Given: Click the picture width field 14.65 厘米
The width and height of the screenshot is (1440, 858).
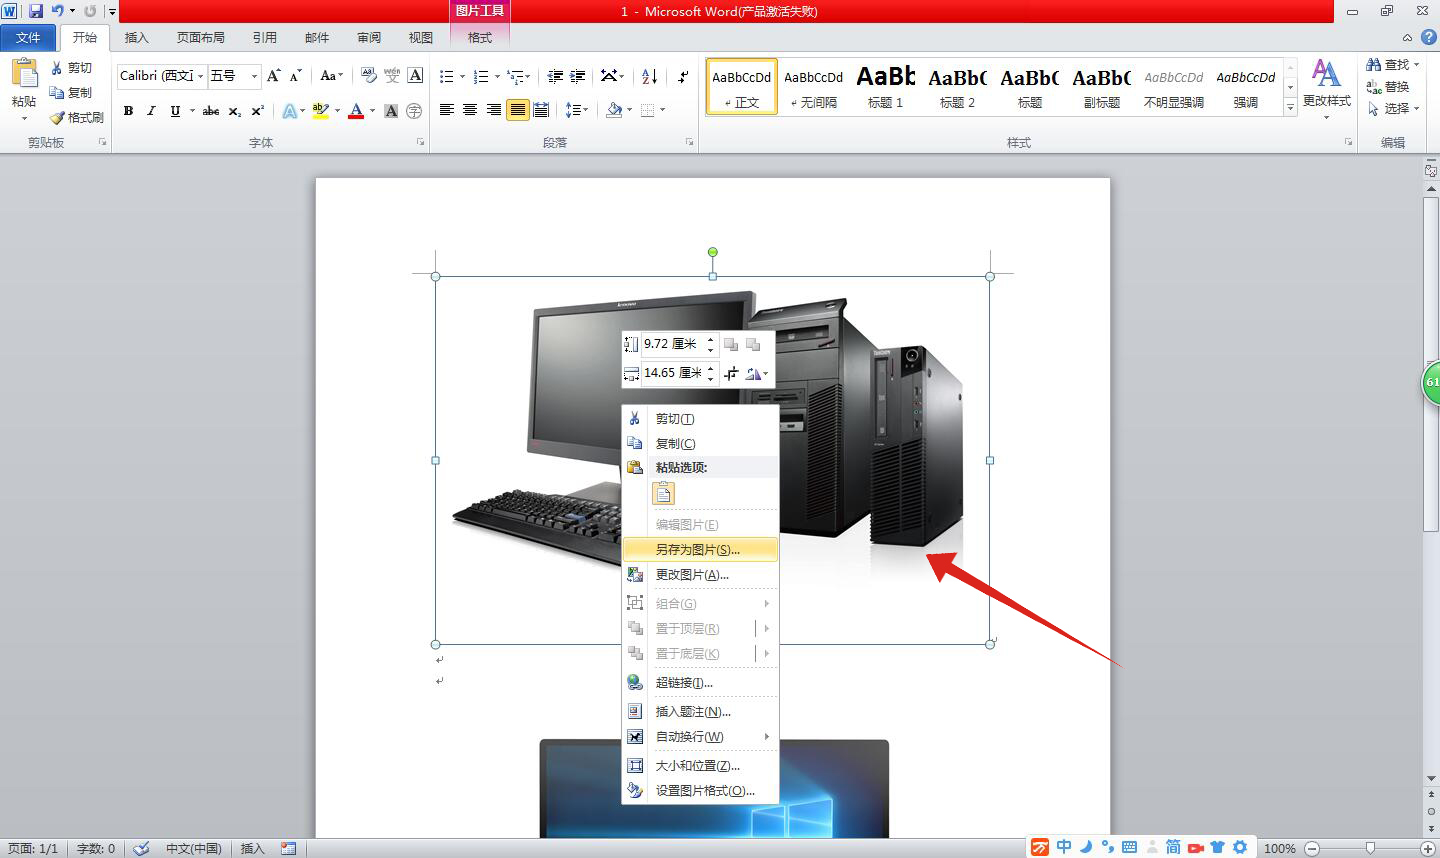Looking at the screenshot, I should click(673, 373).
